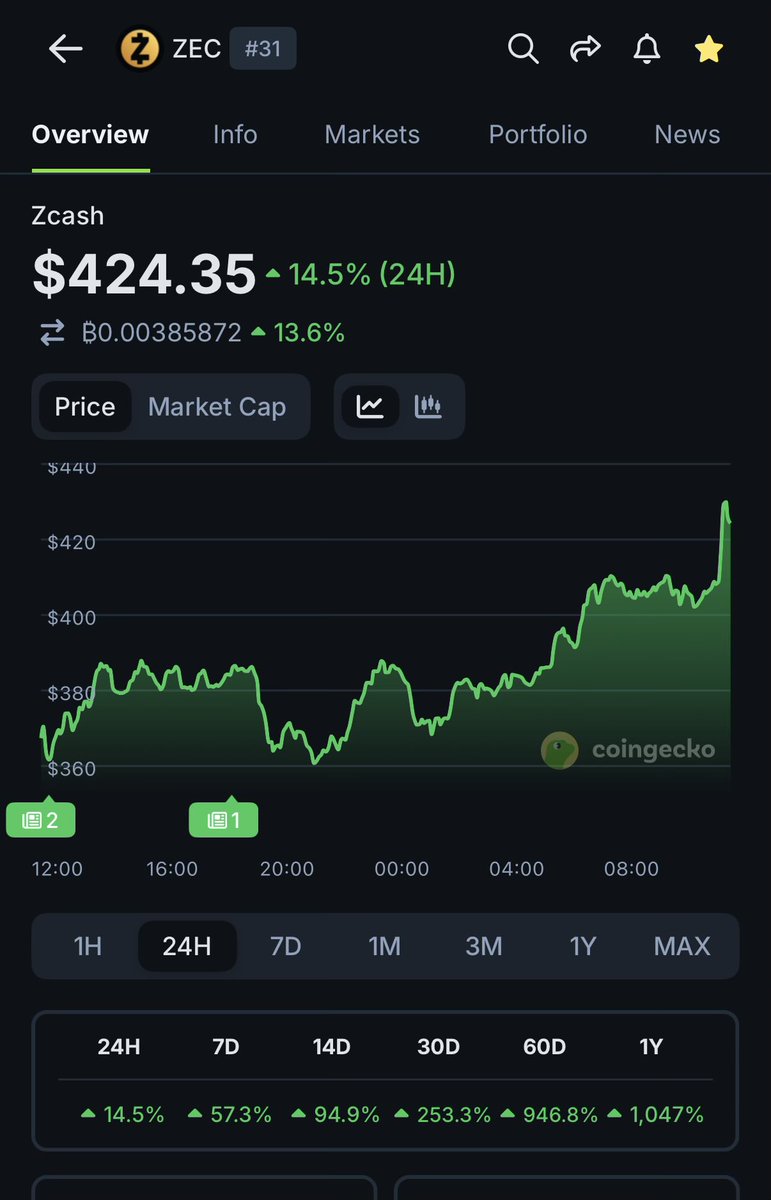Swap currency using the exchange arrows icon

[x=52, y=333]
